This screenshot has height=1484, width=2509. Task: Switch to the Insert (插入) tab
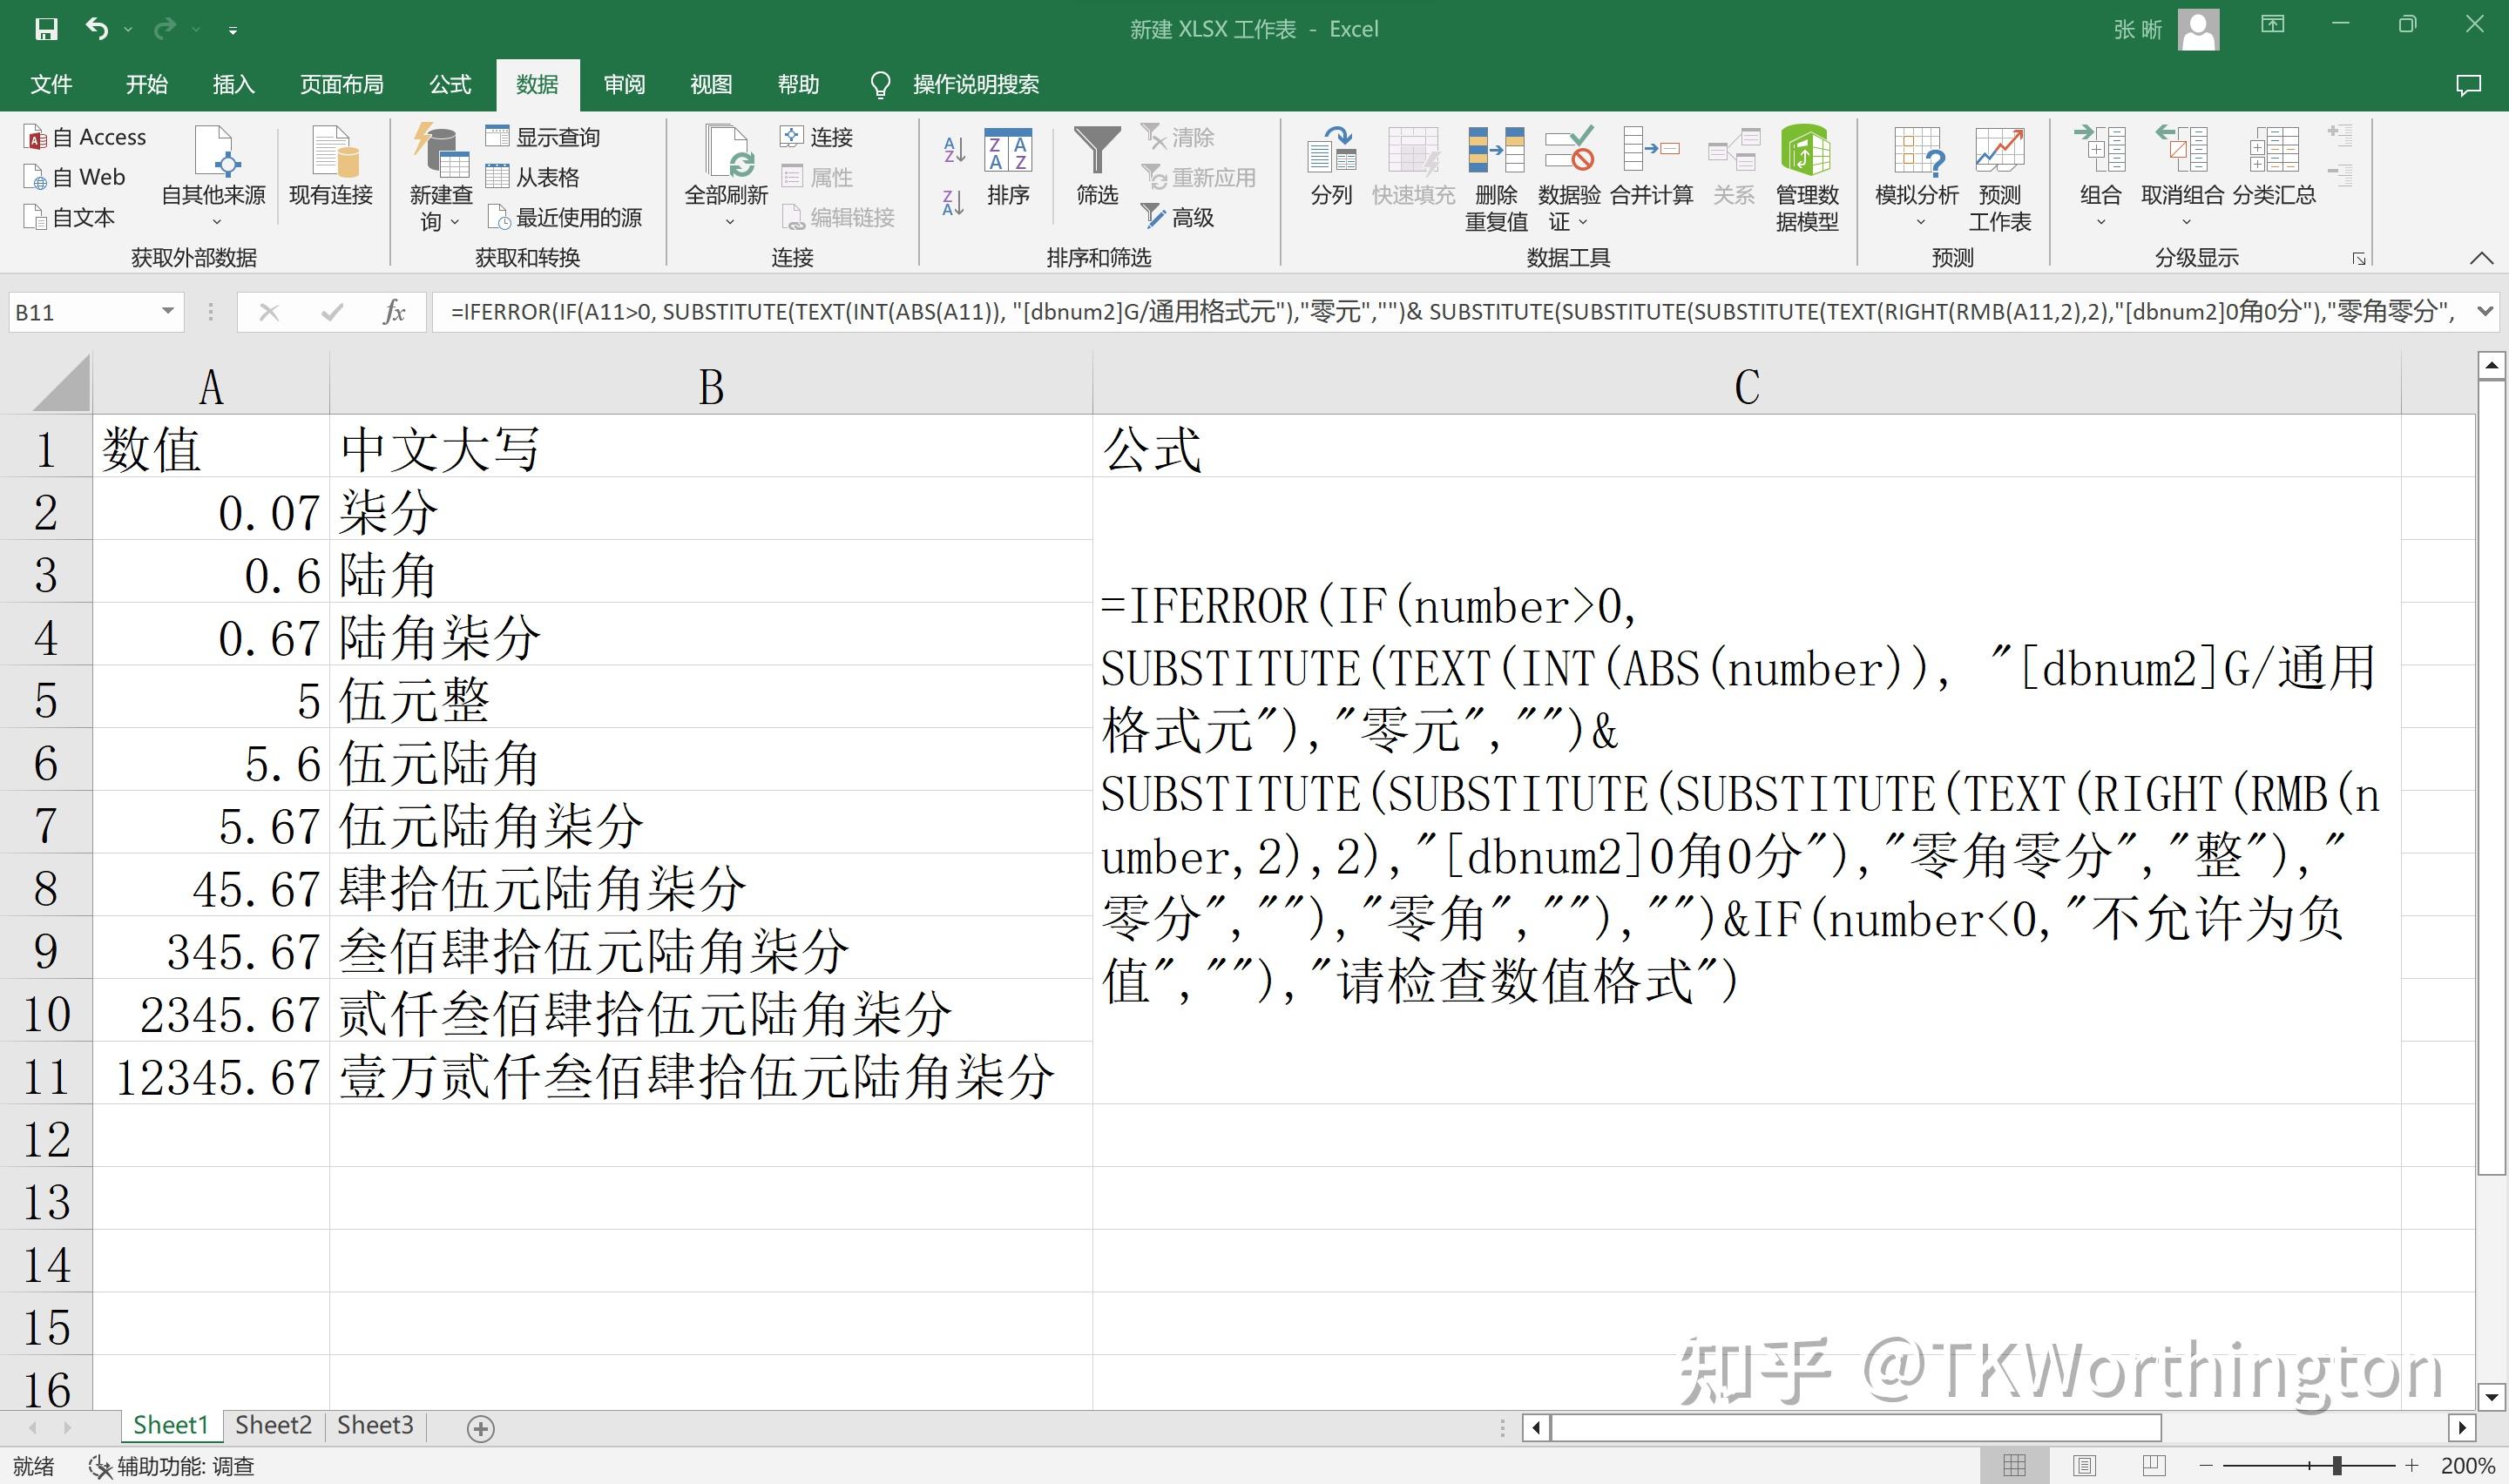pyautogui.click(x=233, y=84)
